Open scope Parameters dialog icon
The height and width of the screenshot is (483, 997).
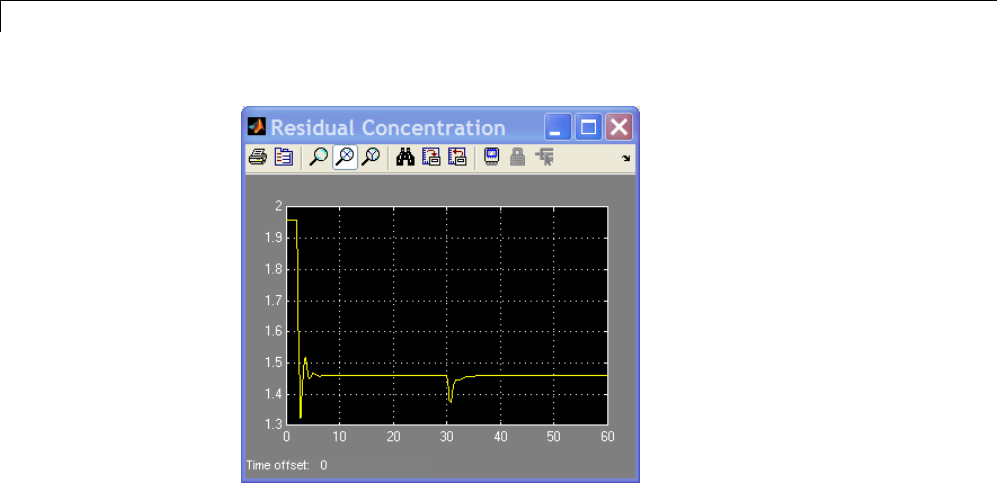283,157
